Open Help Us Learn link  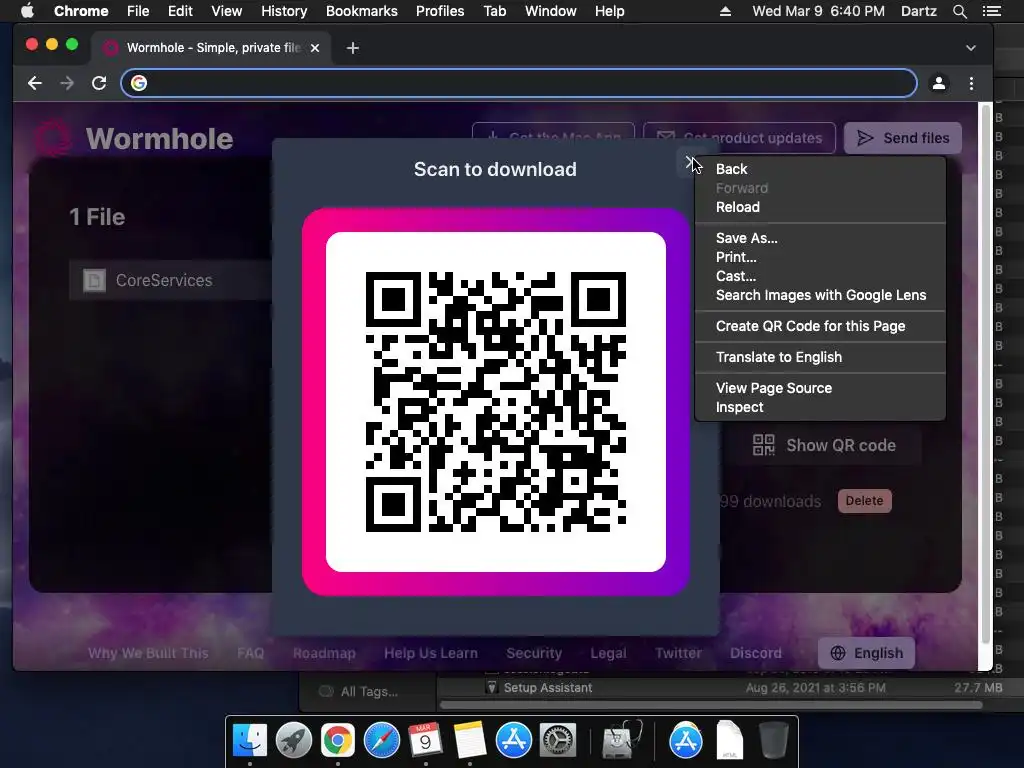430,653
